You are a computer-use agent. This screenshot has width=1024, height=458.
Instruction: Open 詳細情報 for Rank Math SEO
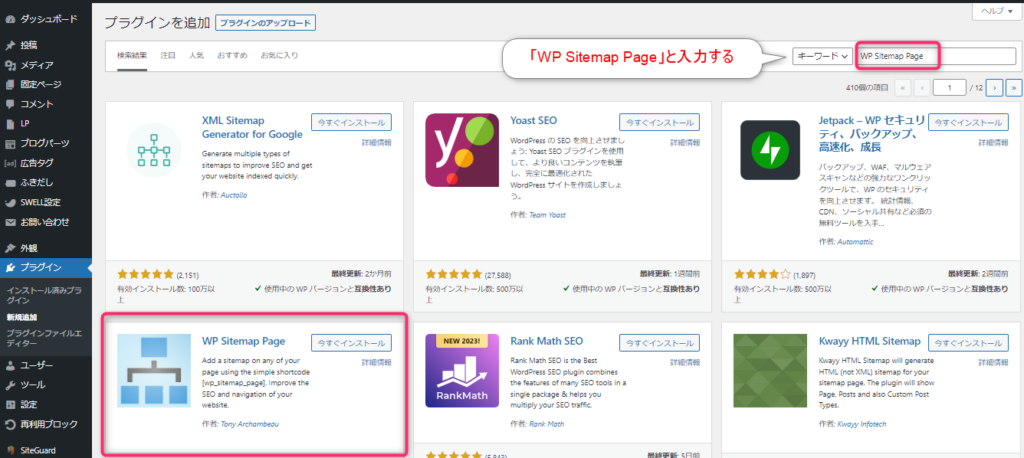point(684,363)
